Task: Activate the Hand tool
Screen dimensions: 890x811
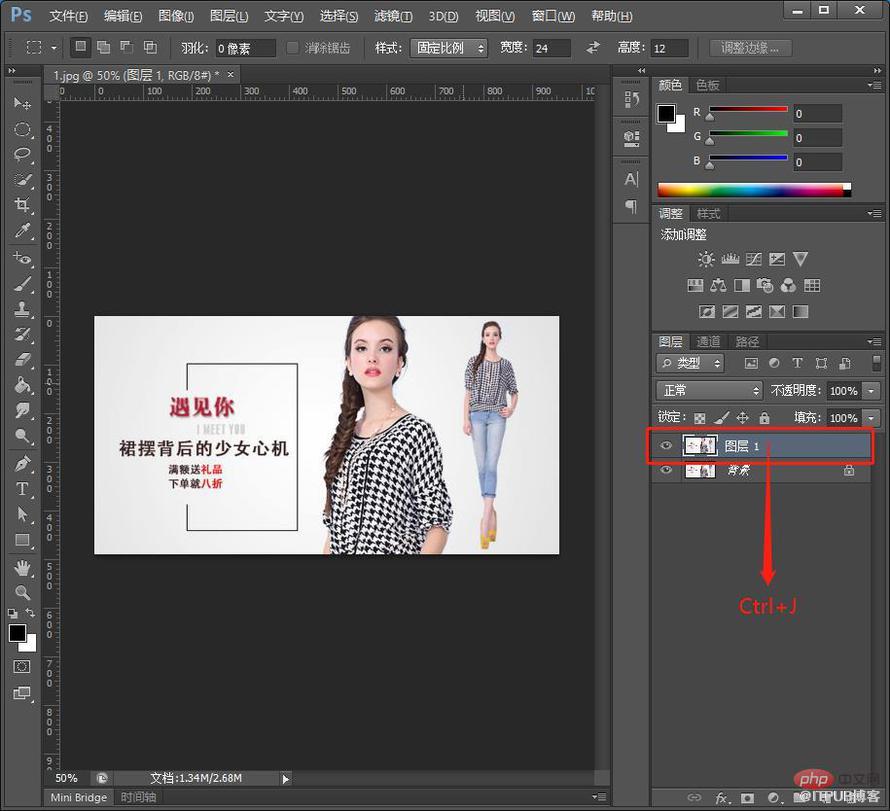Action: pos(22,567)
